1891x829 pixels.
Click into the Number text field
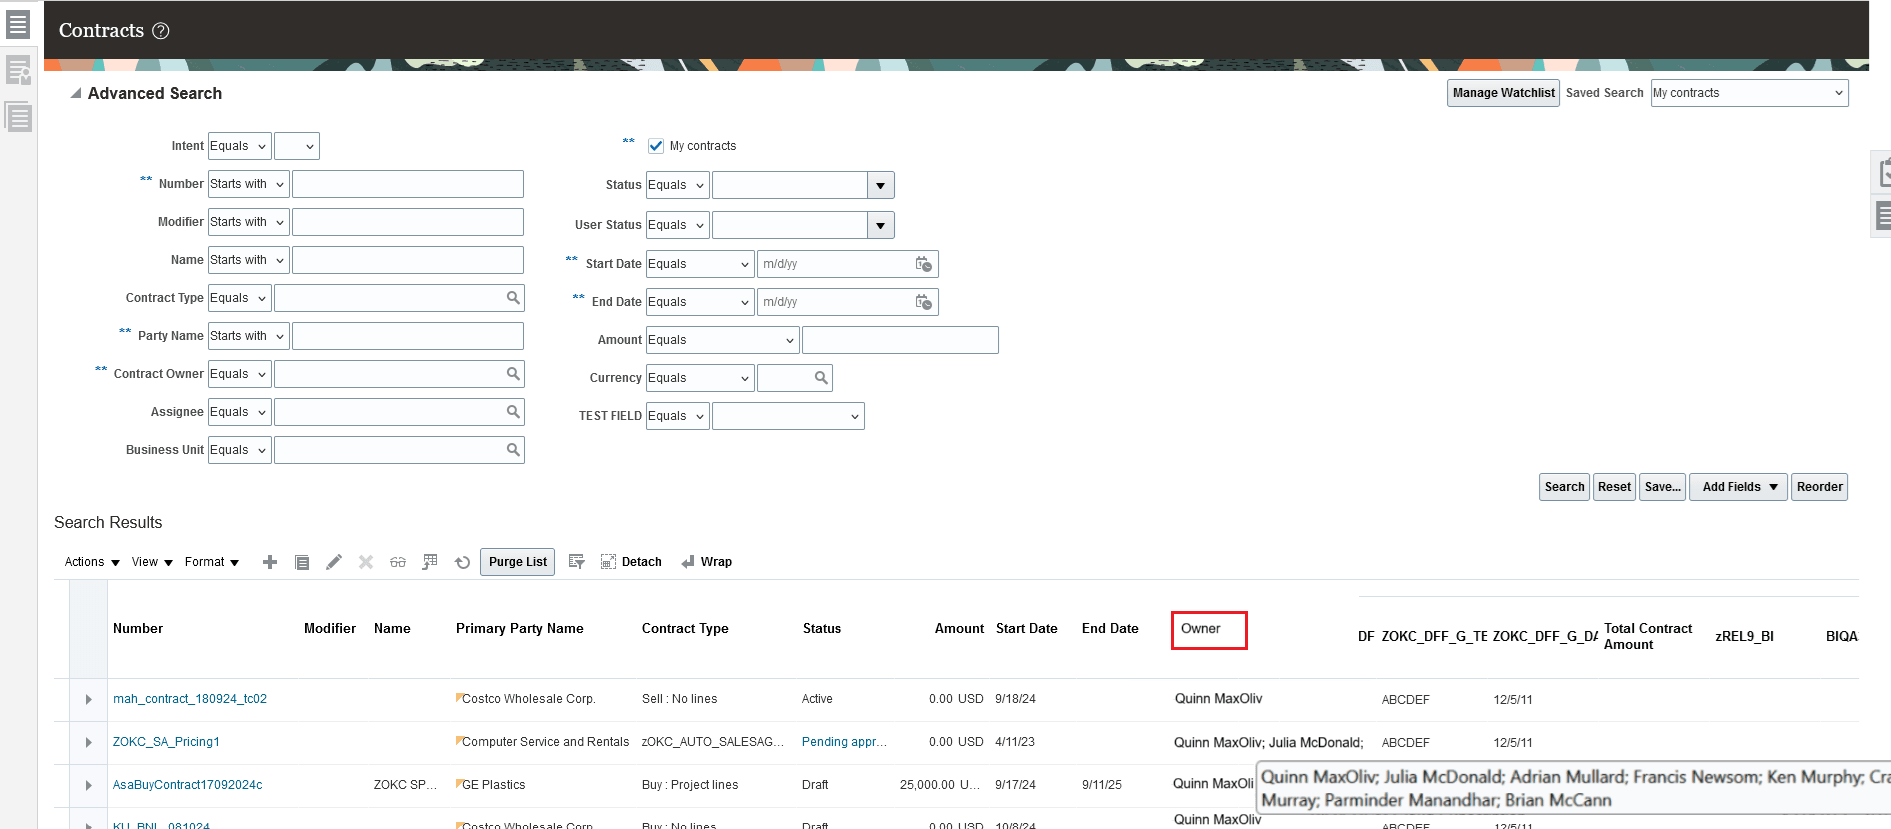[408, 184]
